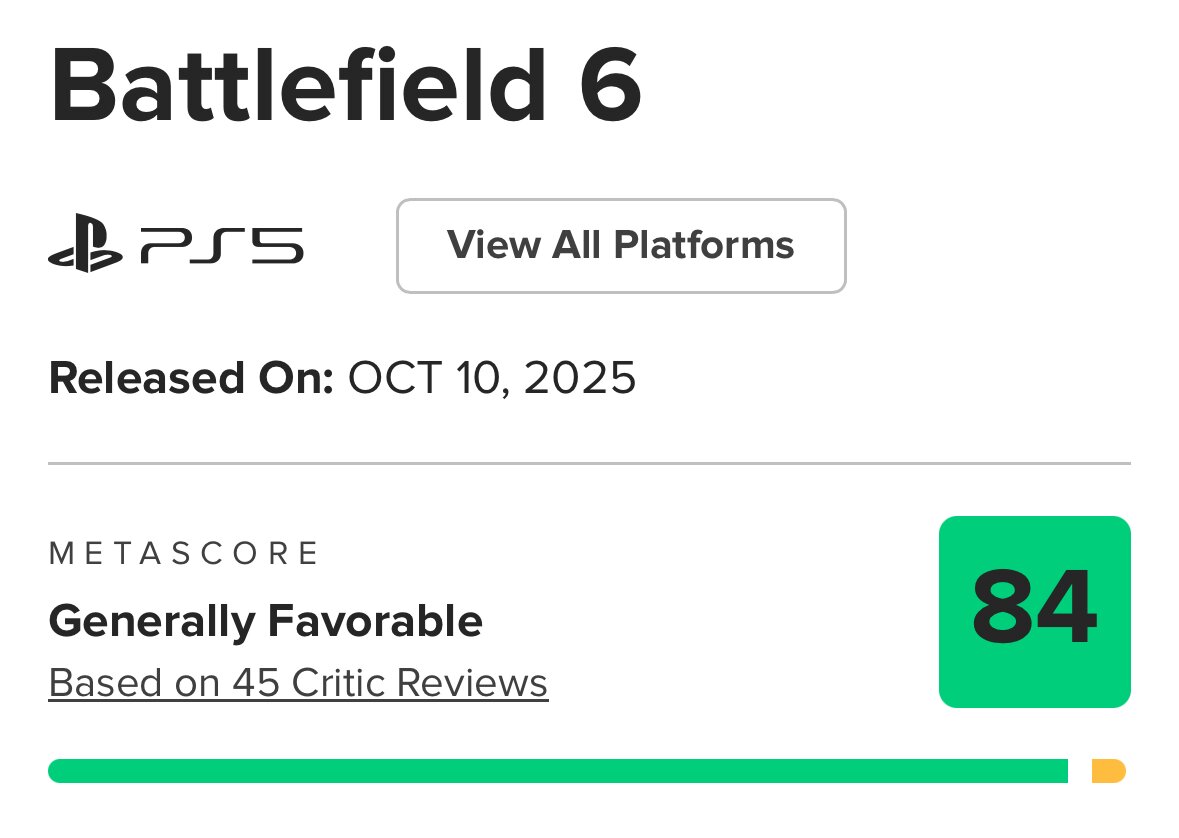This screenshot has height=838, width=1179.
Task: Click the Generally Favorable rating text
Action: pos(265,621)
